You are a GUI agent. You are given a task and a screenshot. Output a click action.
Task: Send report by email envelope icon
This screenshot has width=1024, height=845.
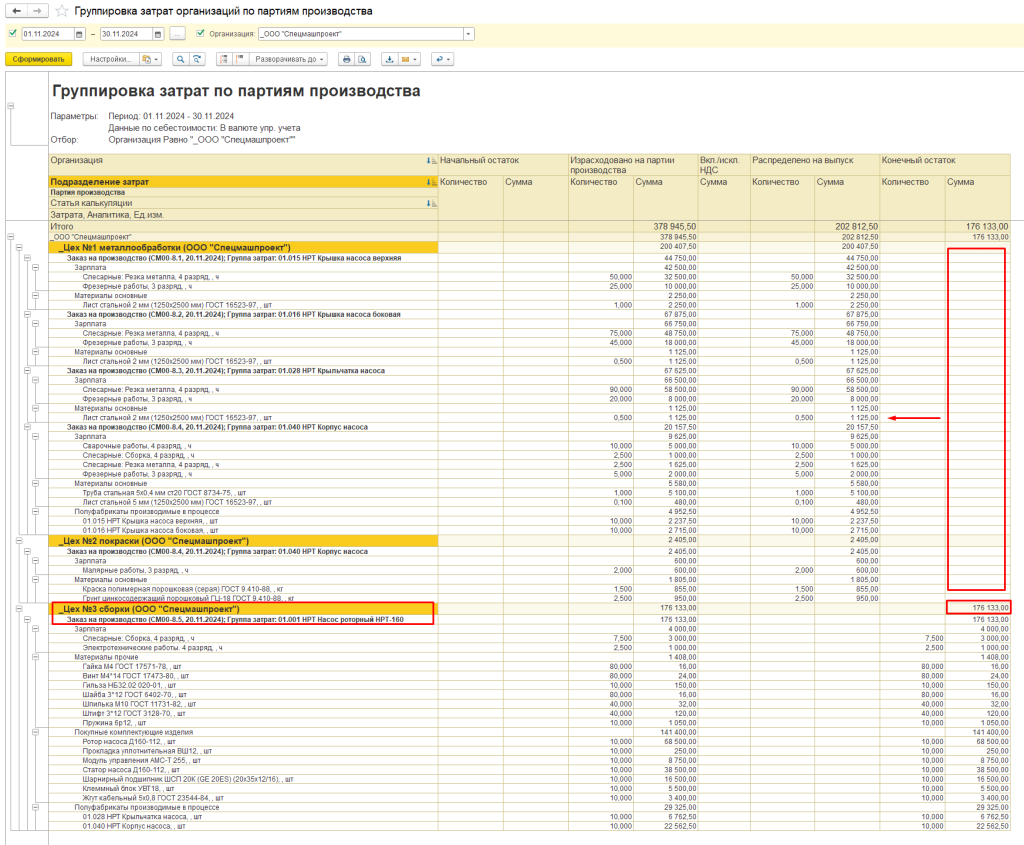coord(409,59)
